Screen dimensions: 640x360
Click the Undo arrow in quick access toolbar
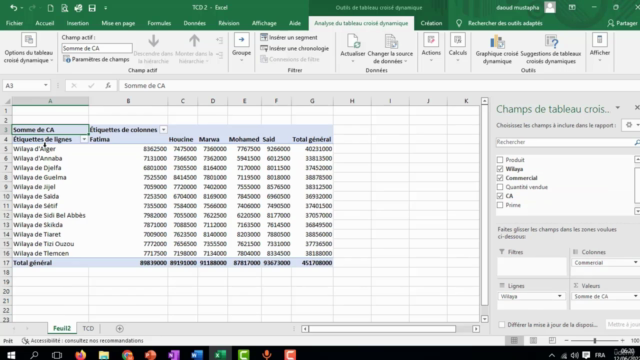[x=13, y=8]
